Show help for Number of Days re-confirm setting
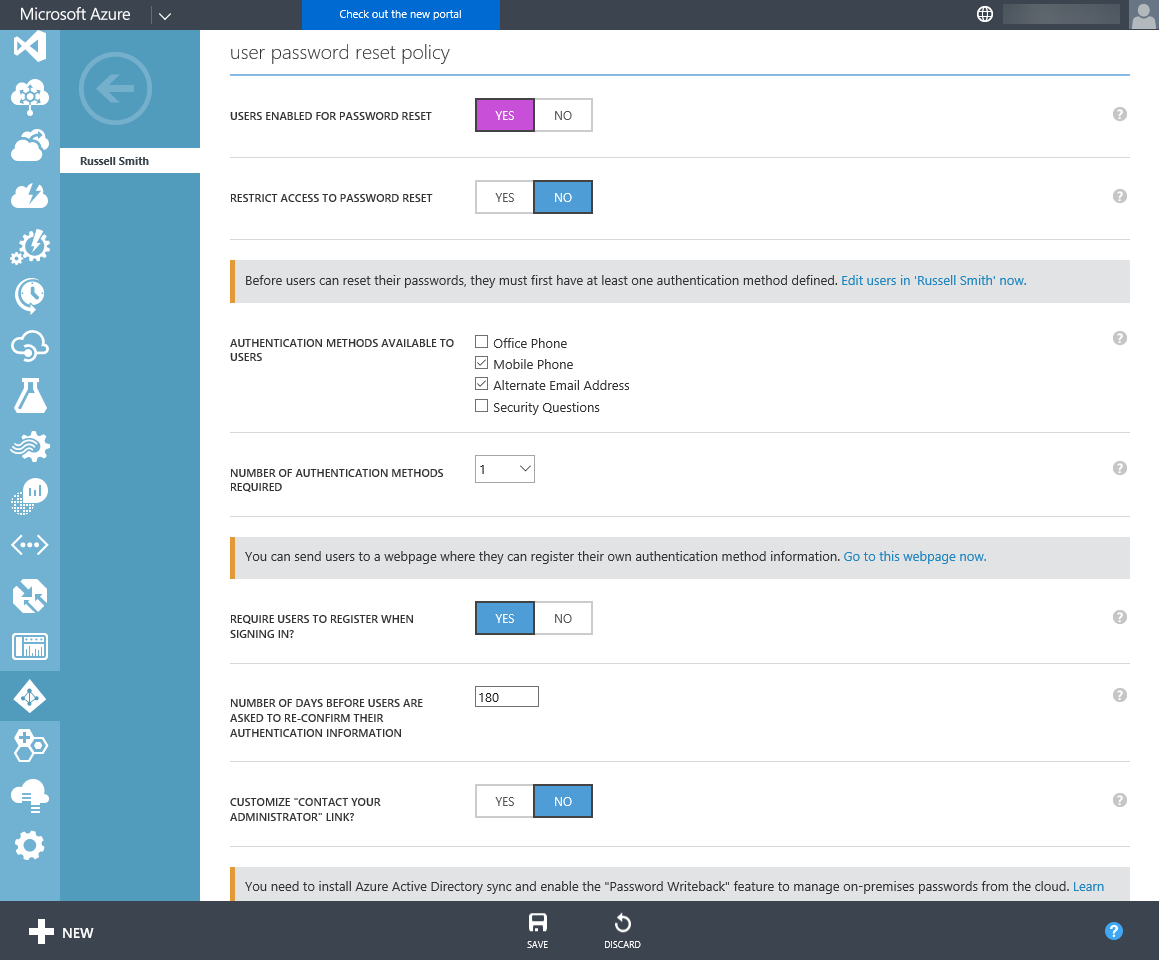 pyautogui.click(x=1120, y=695)
